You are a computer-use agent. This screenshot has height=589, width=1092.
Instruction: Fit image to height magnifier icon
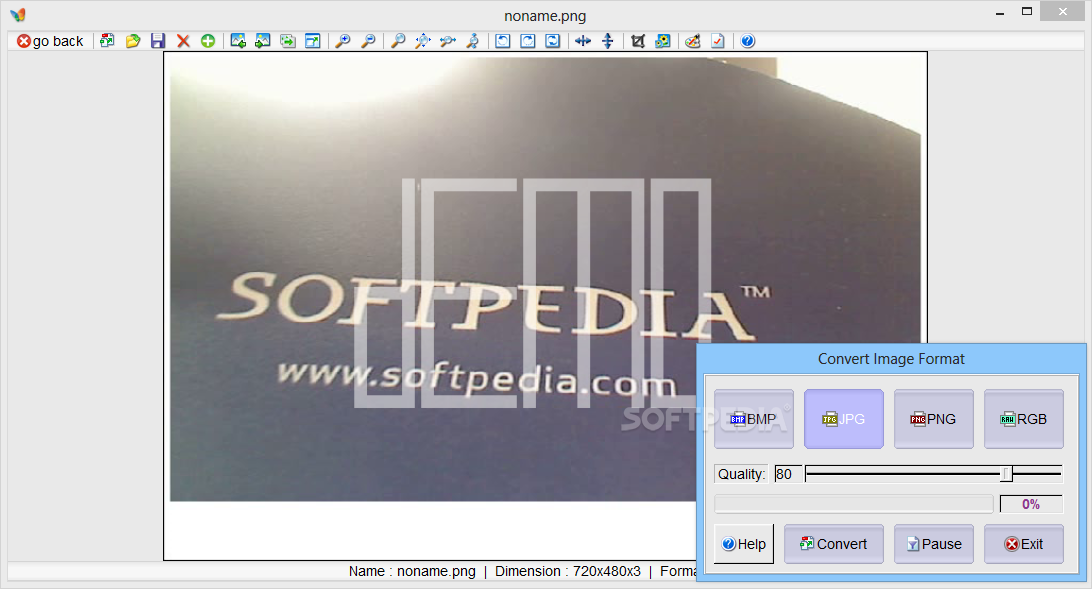pos(473,41)
